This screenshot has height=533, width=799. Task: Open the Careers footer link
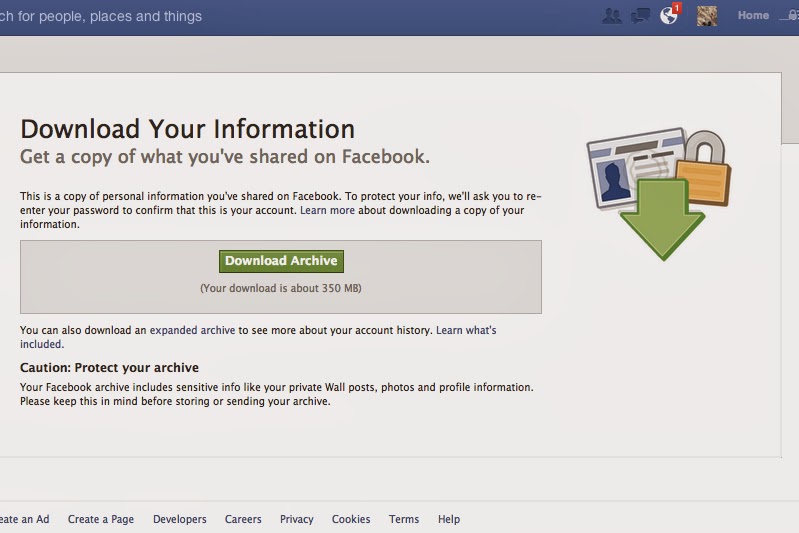(243, 519)
